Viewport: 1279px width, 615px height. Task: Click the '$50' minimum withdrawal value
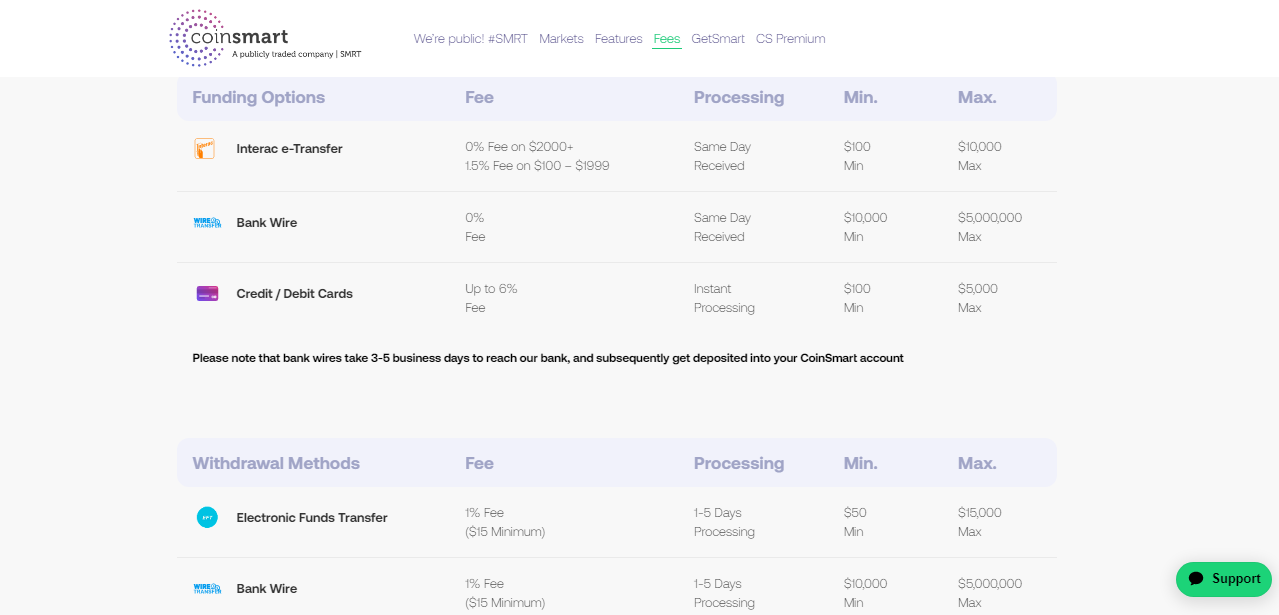pos(856,513)
